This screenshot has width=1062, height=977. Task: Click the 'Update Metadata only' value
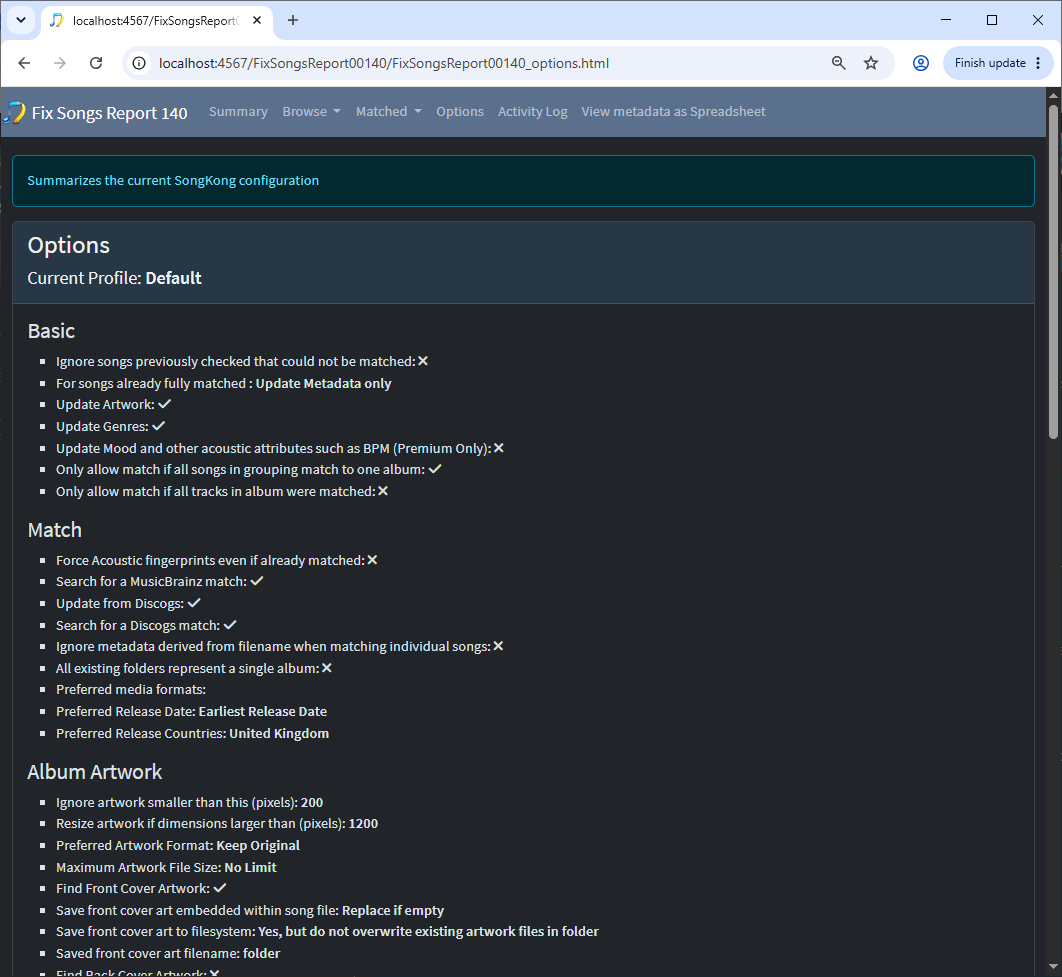[x=323, y=384]
